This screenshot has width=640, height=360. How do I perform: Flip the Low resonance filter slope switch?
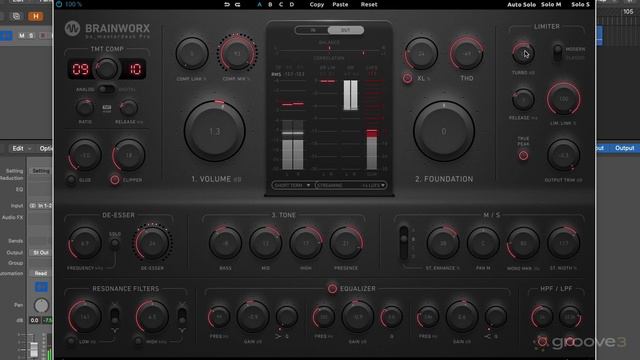pos(115,316)
